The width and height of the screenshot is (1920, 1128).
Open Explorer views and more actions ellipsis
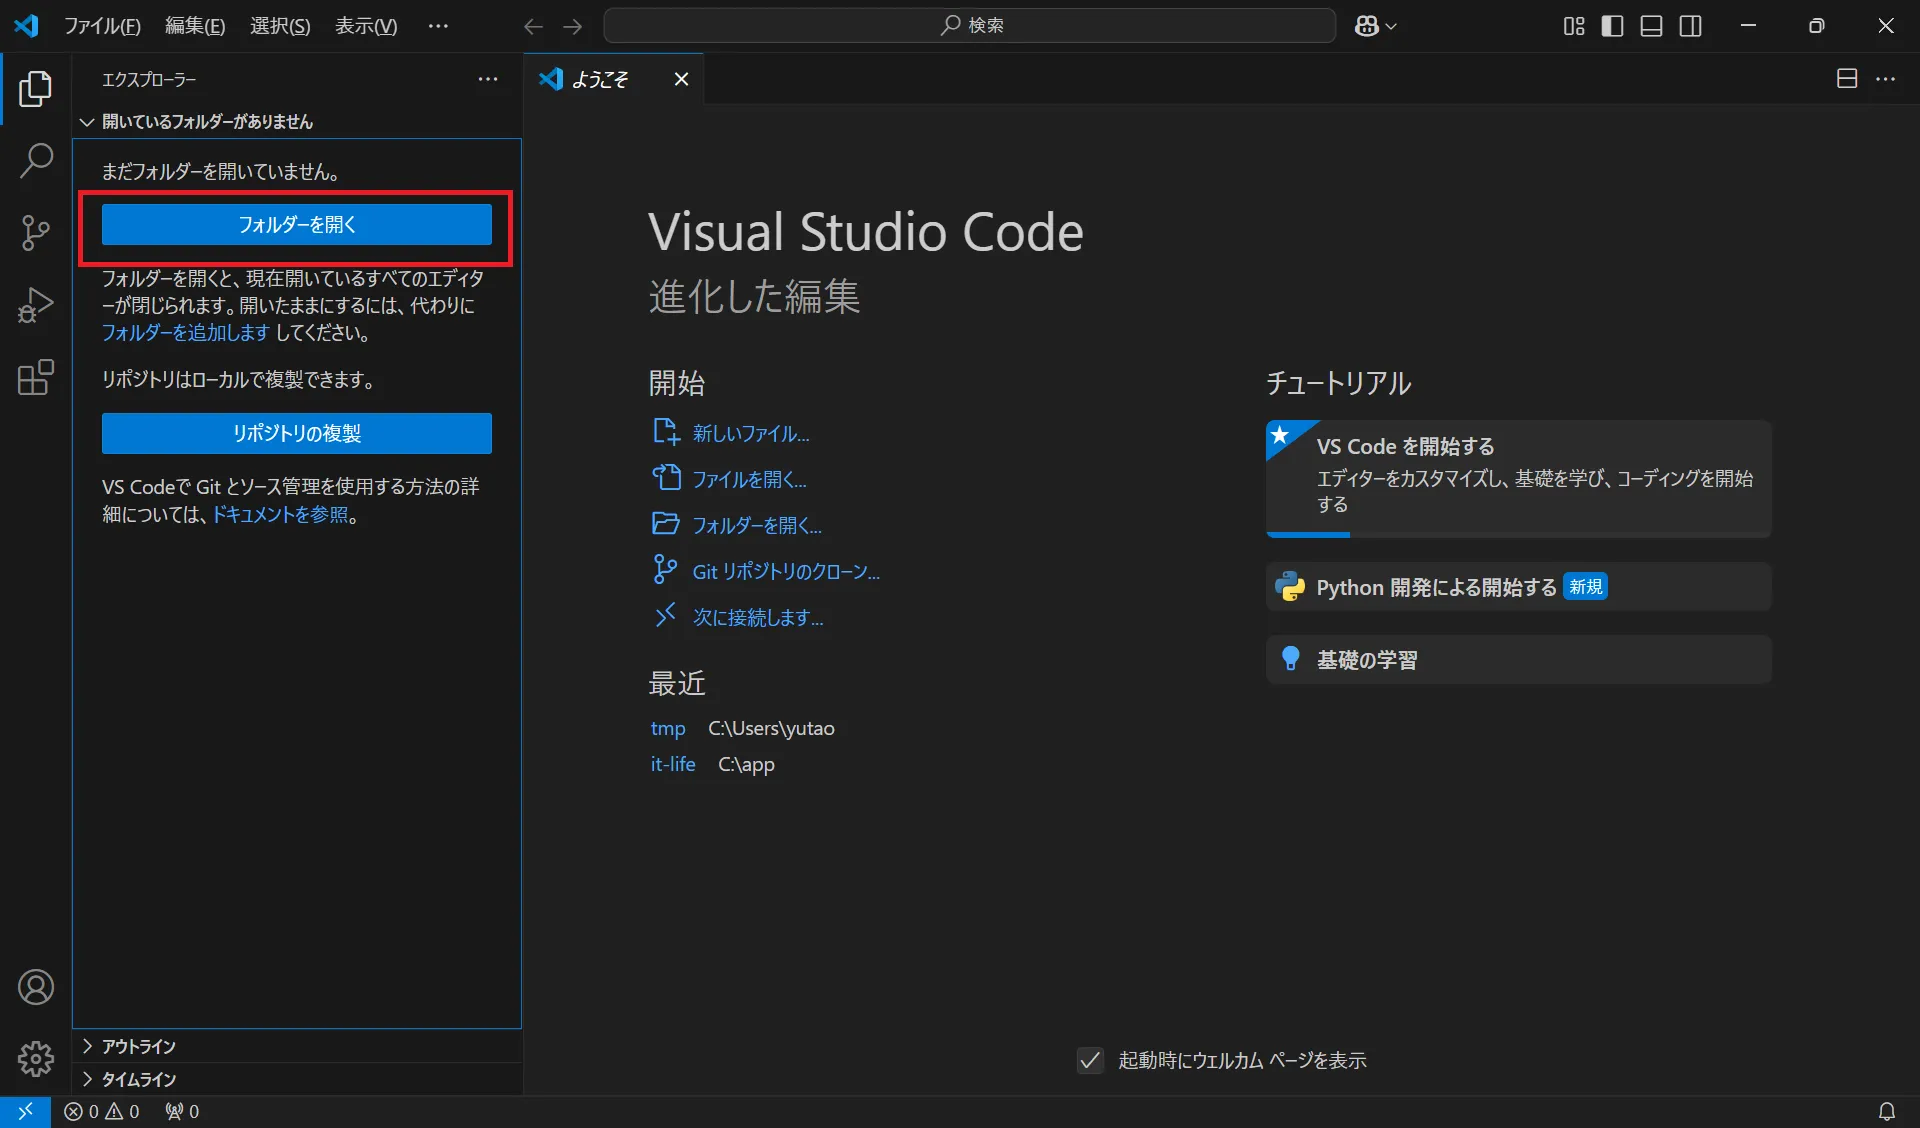(488, 79)
